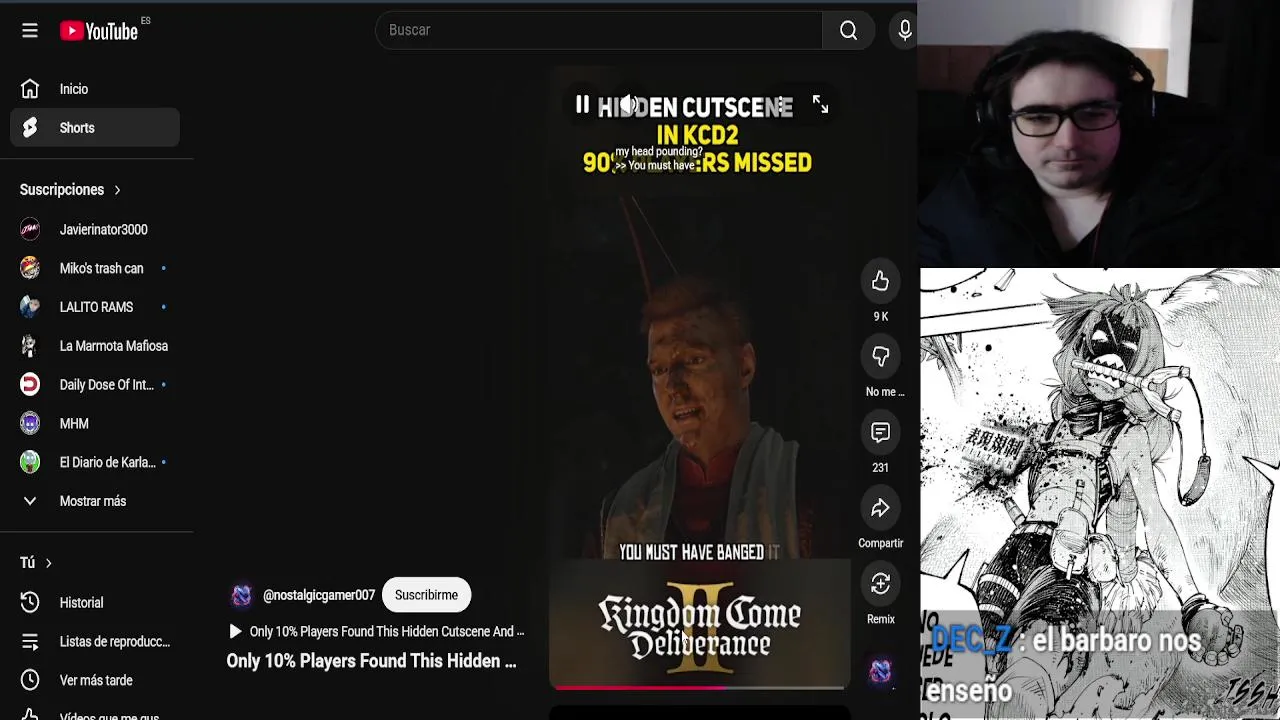Open @nostalgicgamer007 channel name
The height and width of the screenshot is (720, 1280).
tap(319, 595)
